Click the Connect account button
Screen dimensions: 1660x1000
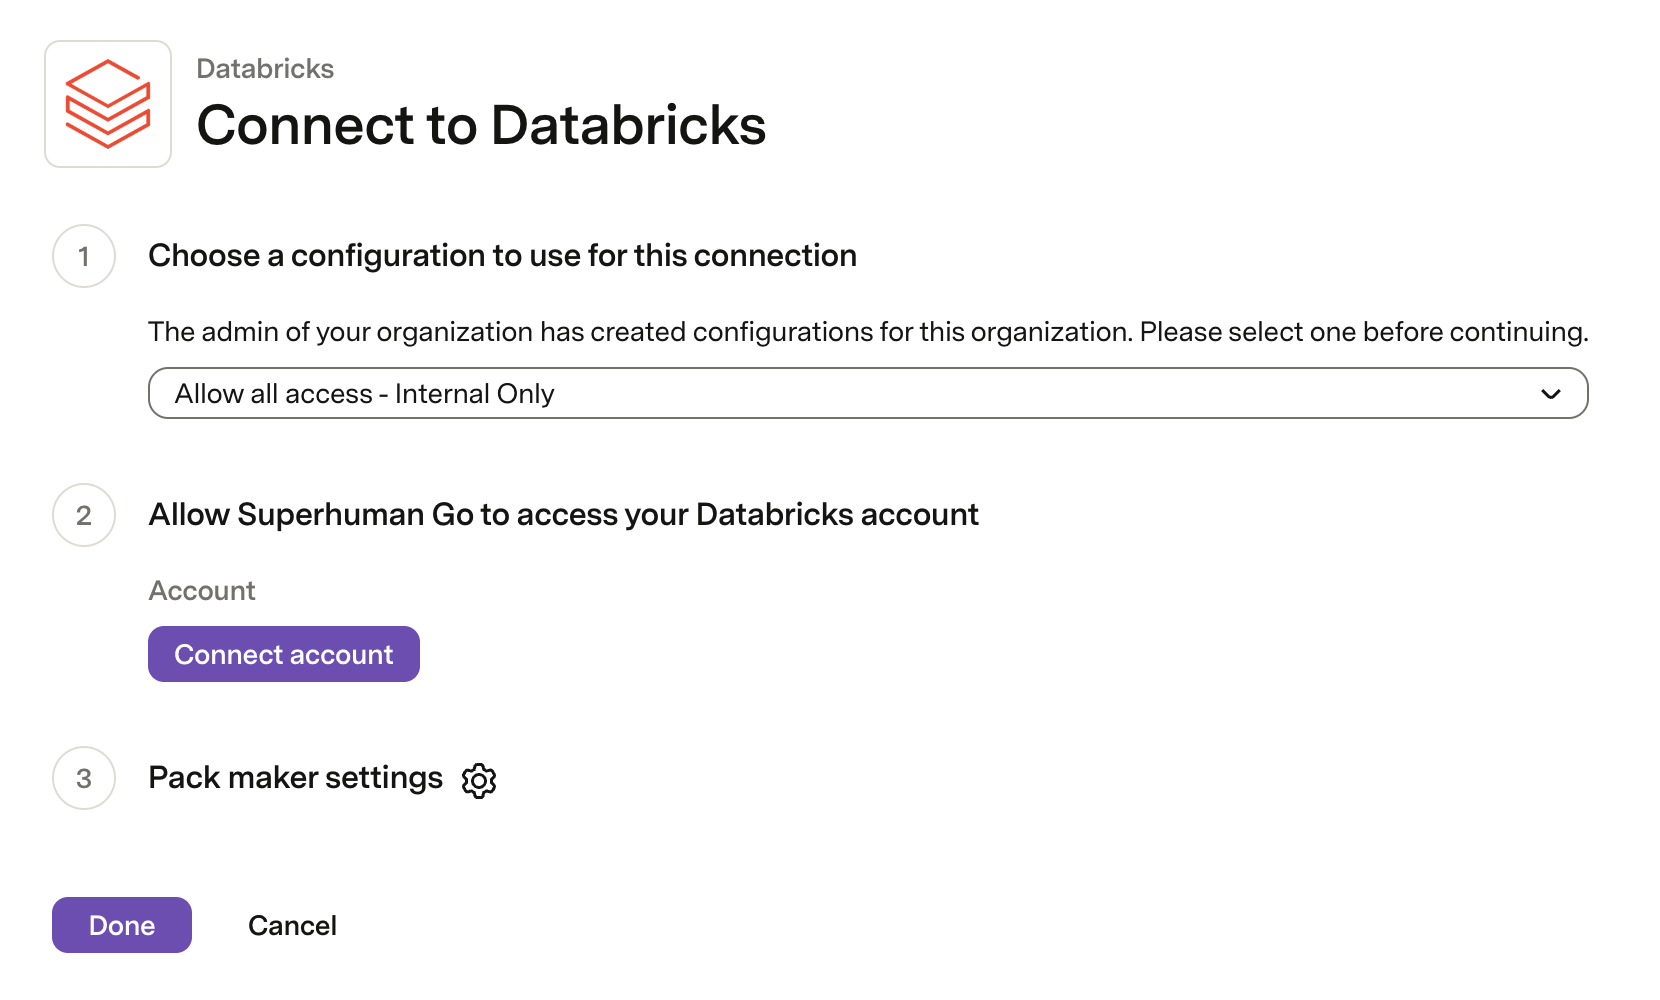[x=284, y=654]
